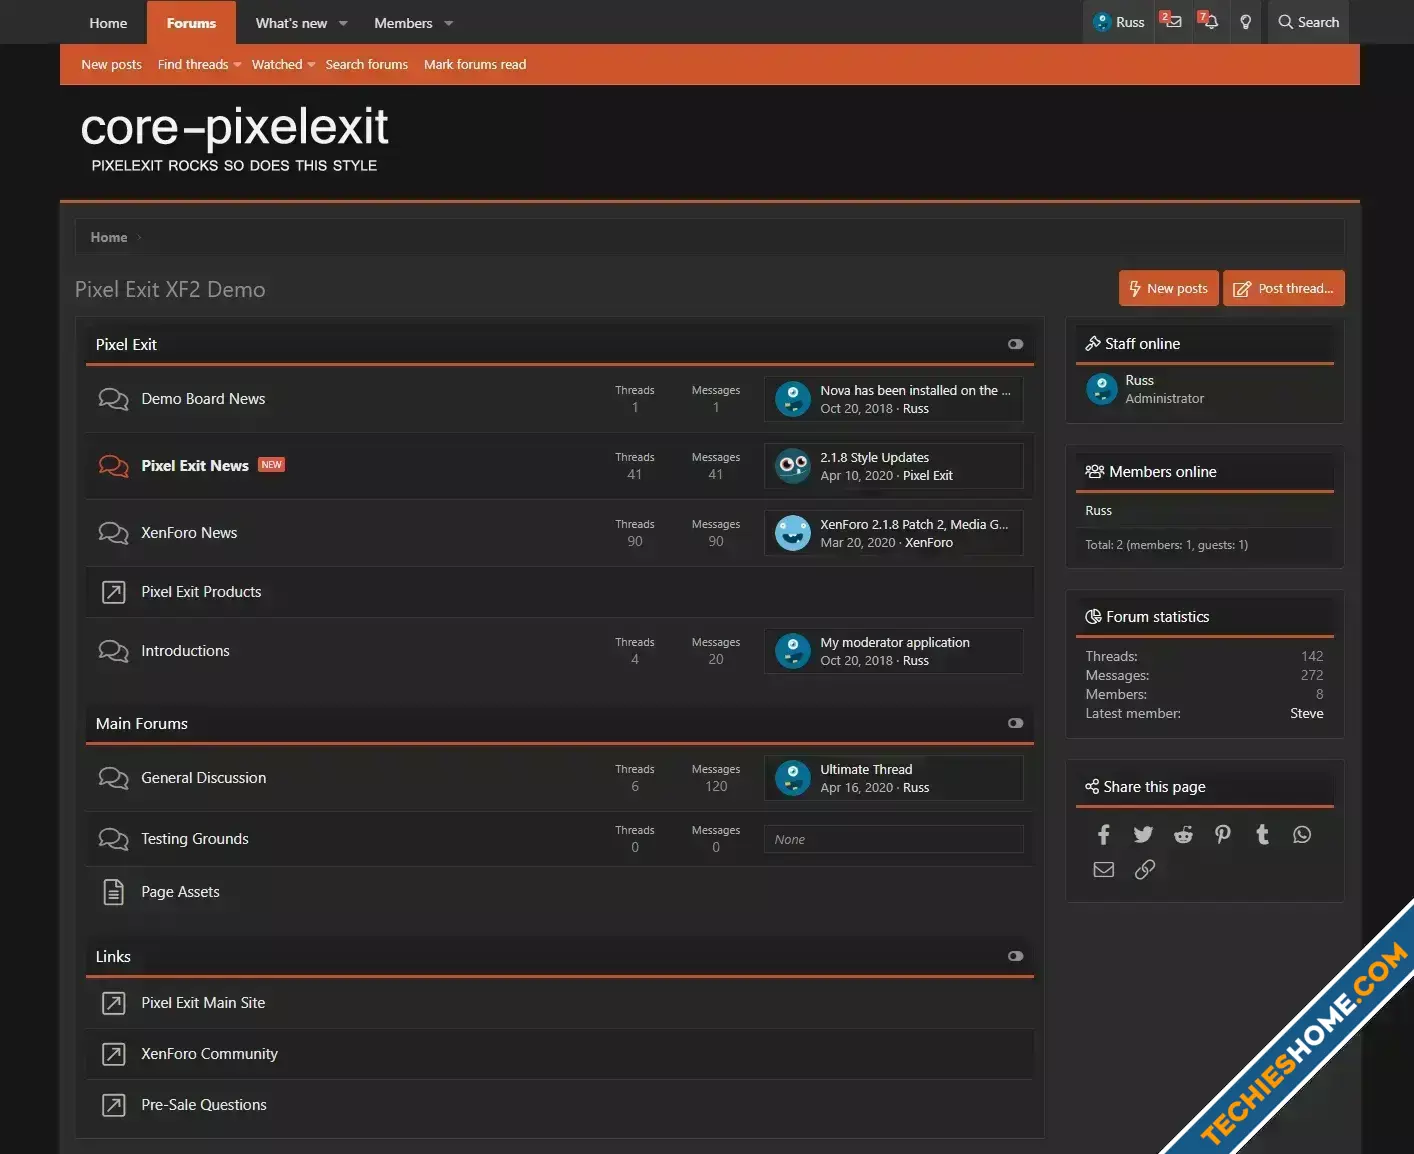The height and width of the screenshot is (1154, 1414).
Task: Share page by email icon
Action: pyautogui.click(x=1104, y=870)
